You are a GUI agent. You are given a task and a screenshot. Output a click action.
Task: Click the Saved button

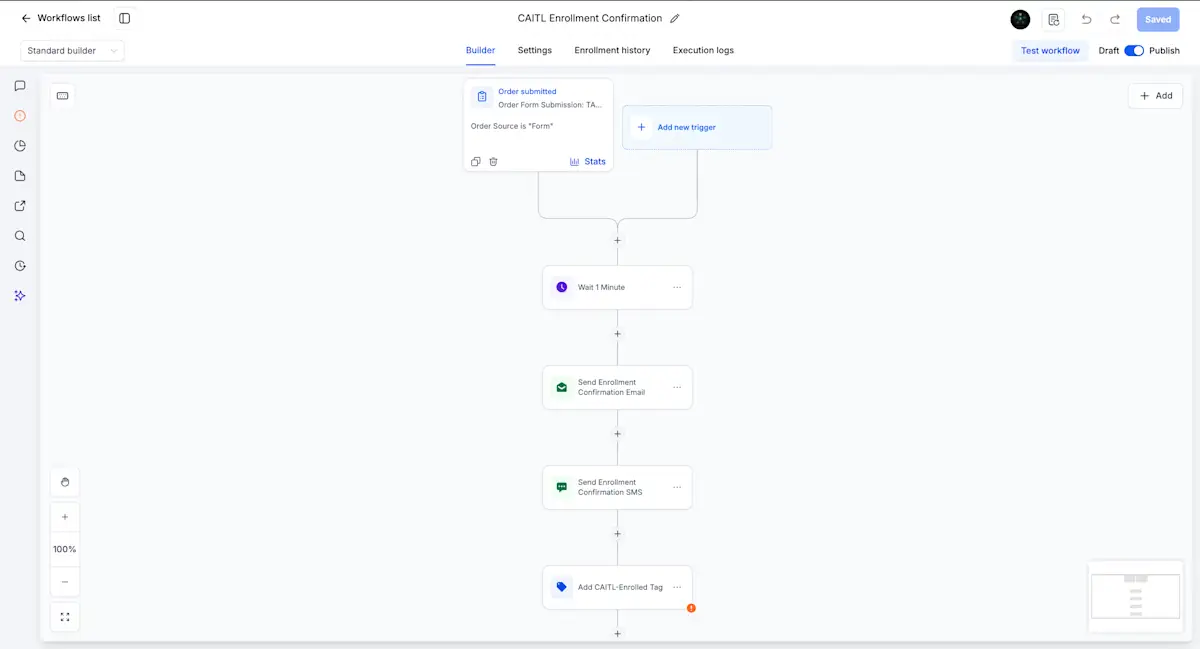point(1158,19)
